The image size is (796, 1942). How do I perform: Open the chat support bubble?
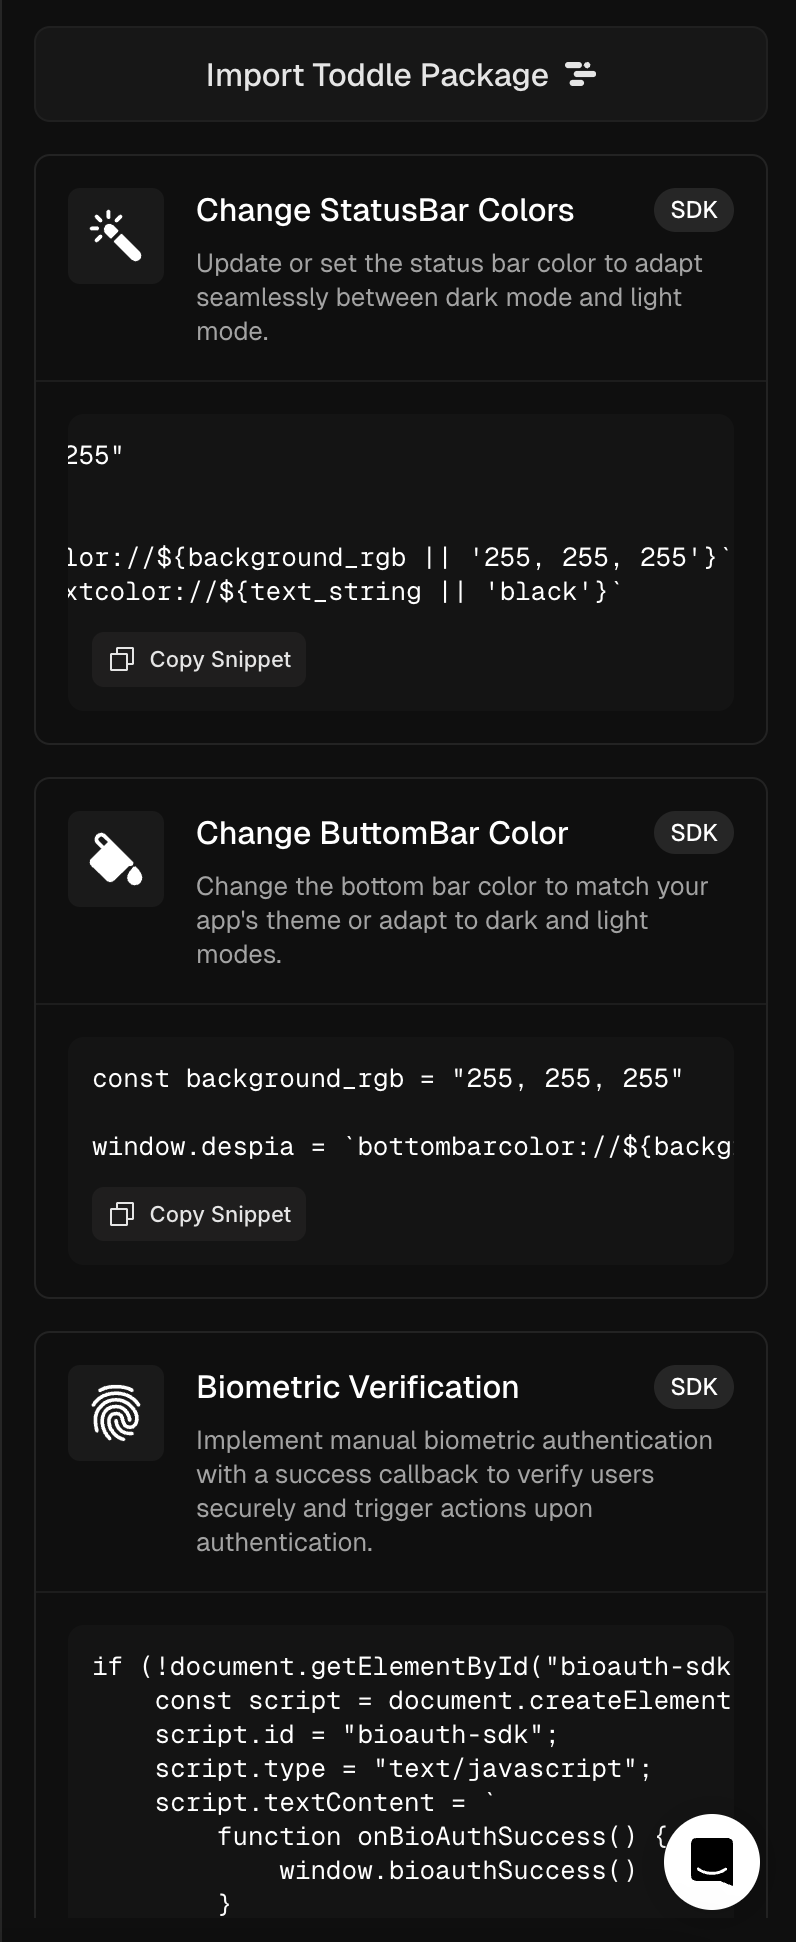click(x=712, y=1862)
